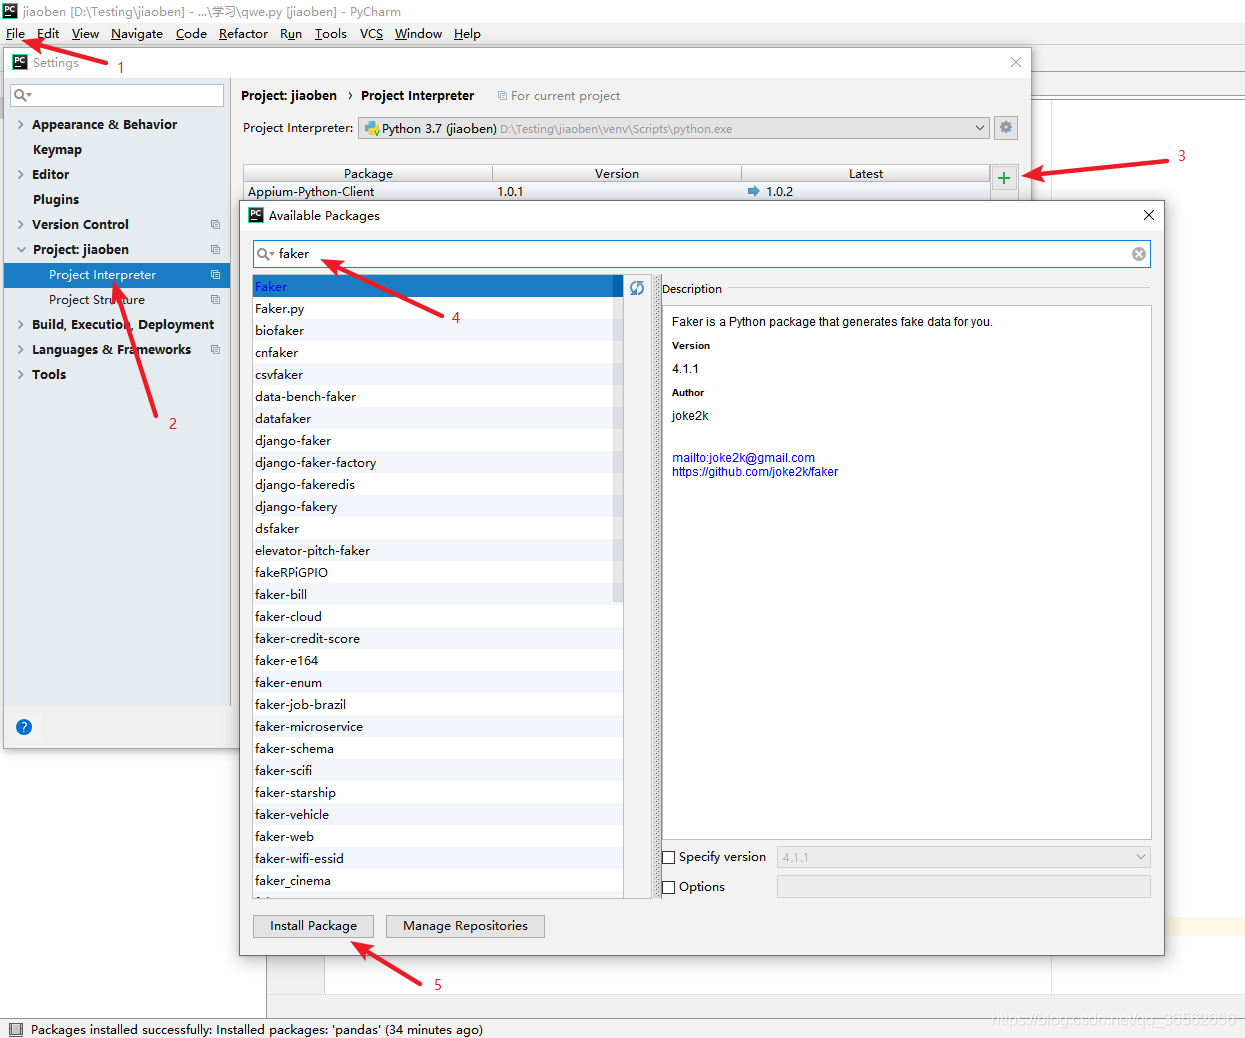
Task: Open the interpreter gear settings icon
Action: (x=1006, y=128)
